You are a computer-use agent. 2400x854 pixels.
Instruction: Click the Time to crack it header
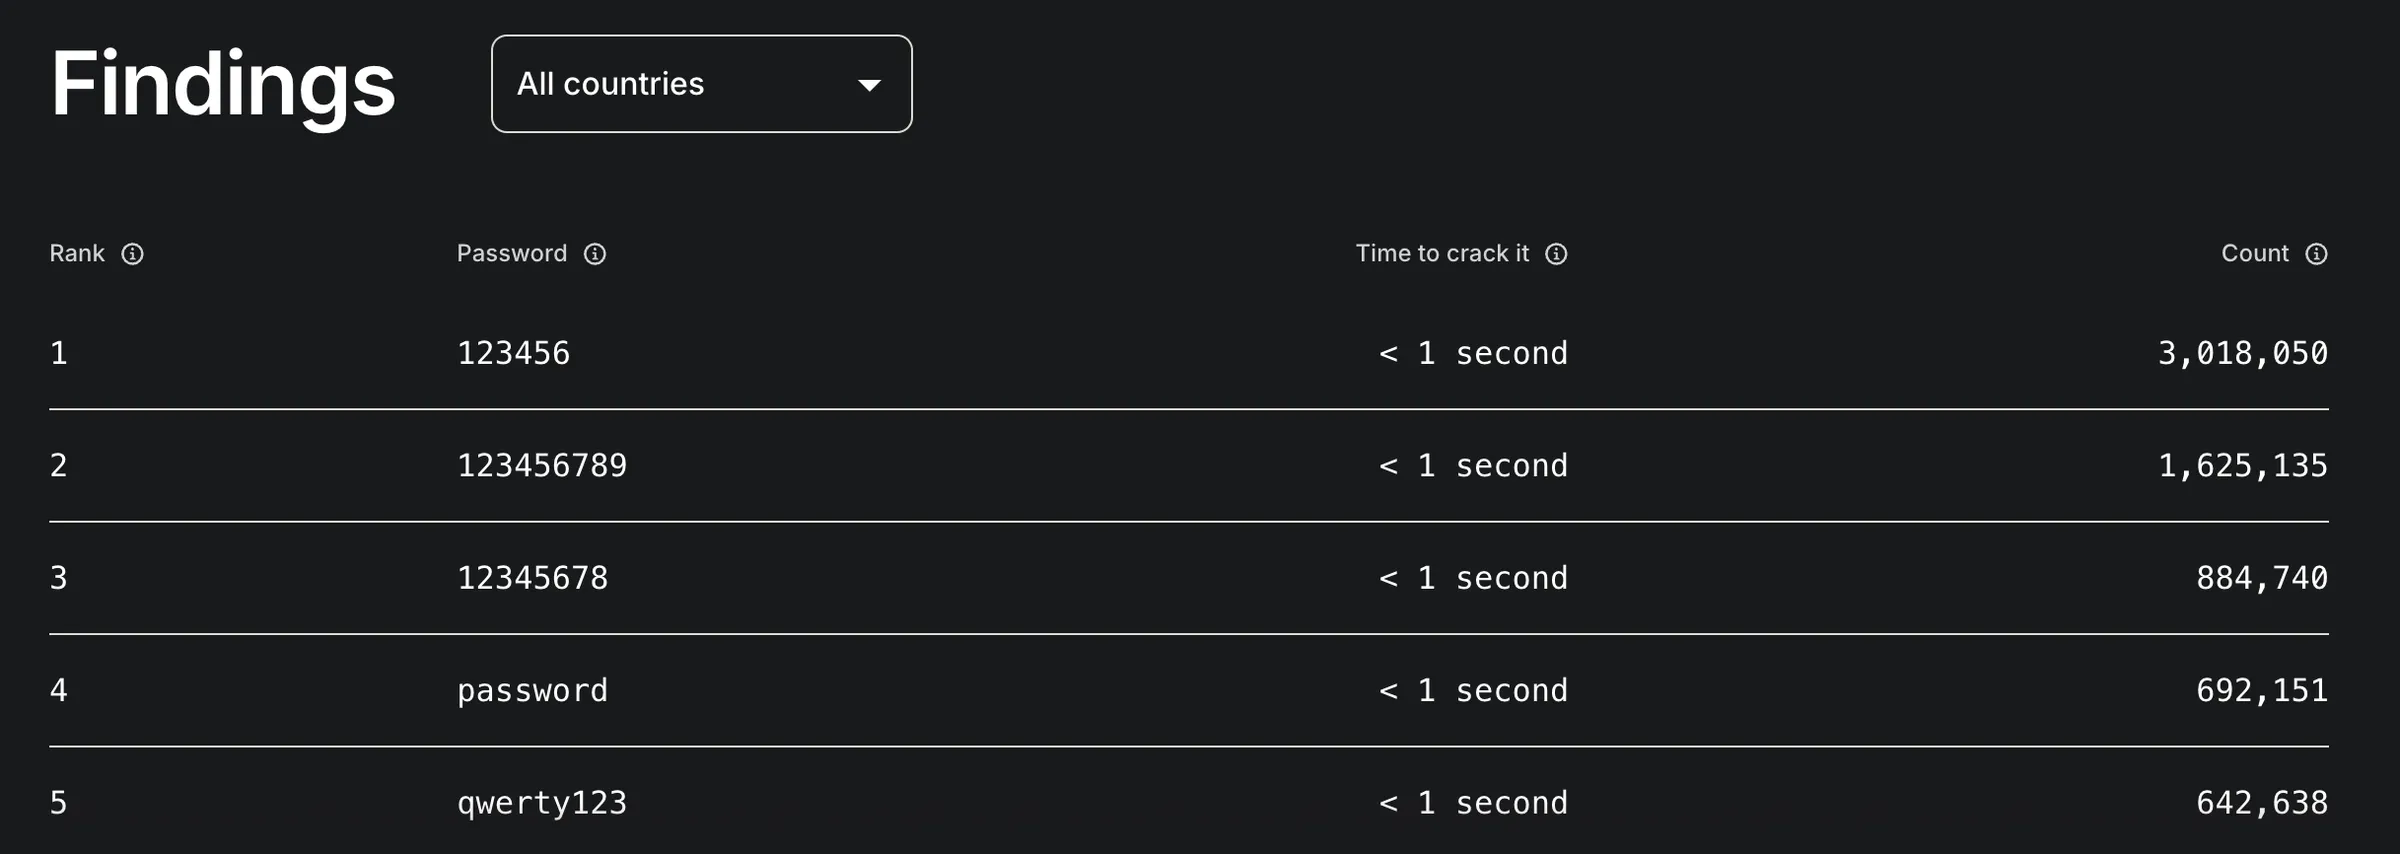(1442, 253)
